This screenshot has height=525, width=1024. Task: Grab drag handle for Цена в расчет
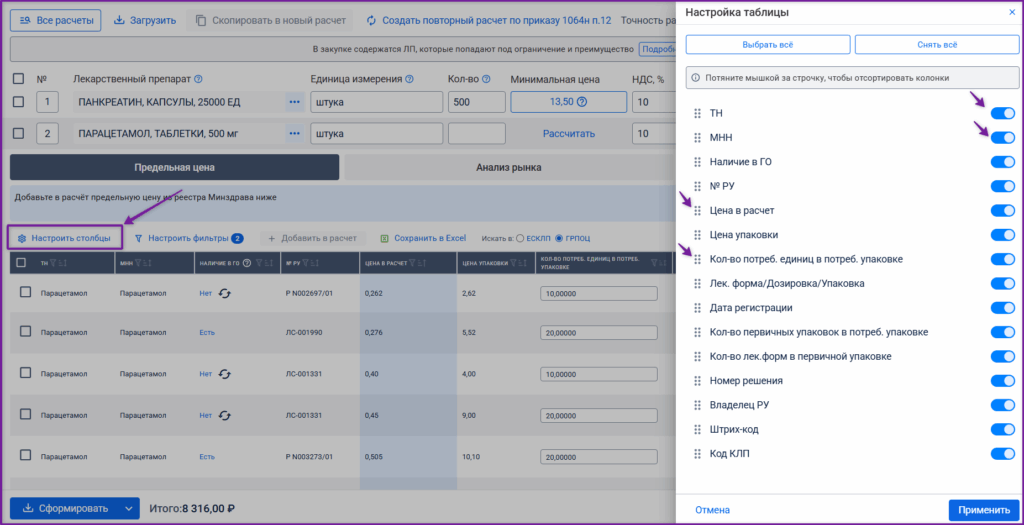pos(697,211)
